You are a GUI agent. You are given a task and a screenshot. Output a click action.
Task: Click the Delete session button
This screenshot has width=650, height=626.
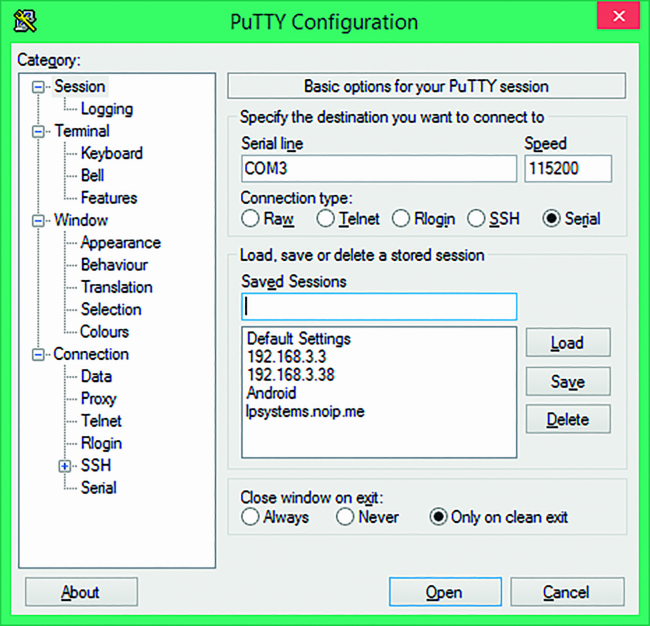tap(568, 420)
